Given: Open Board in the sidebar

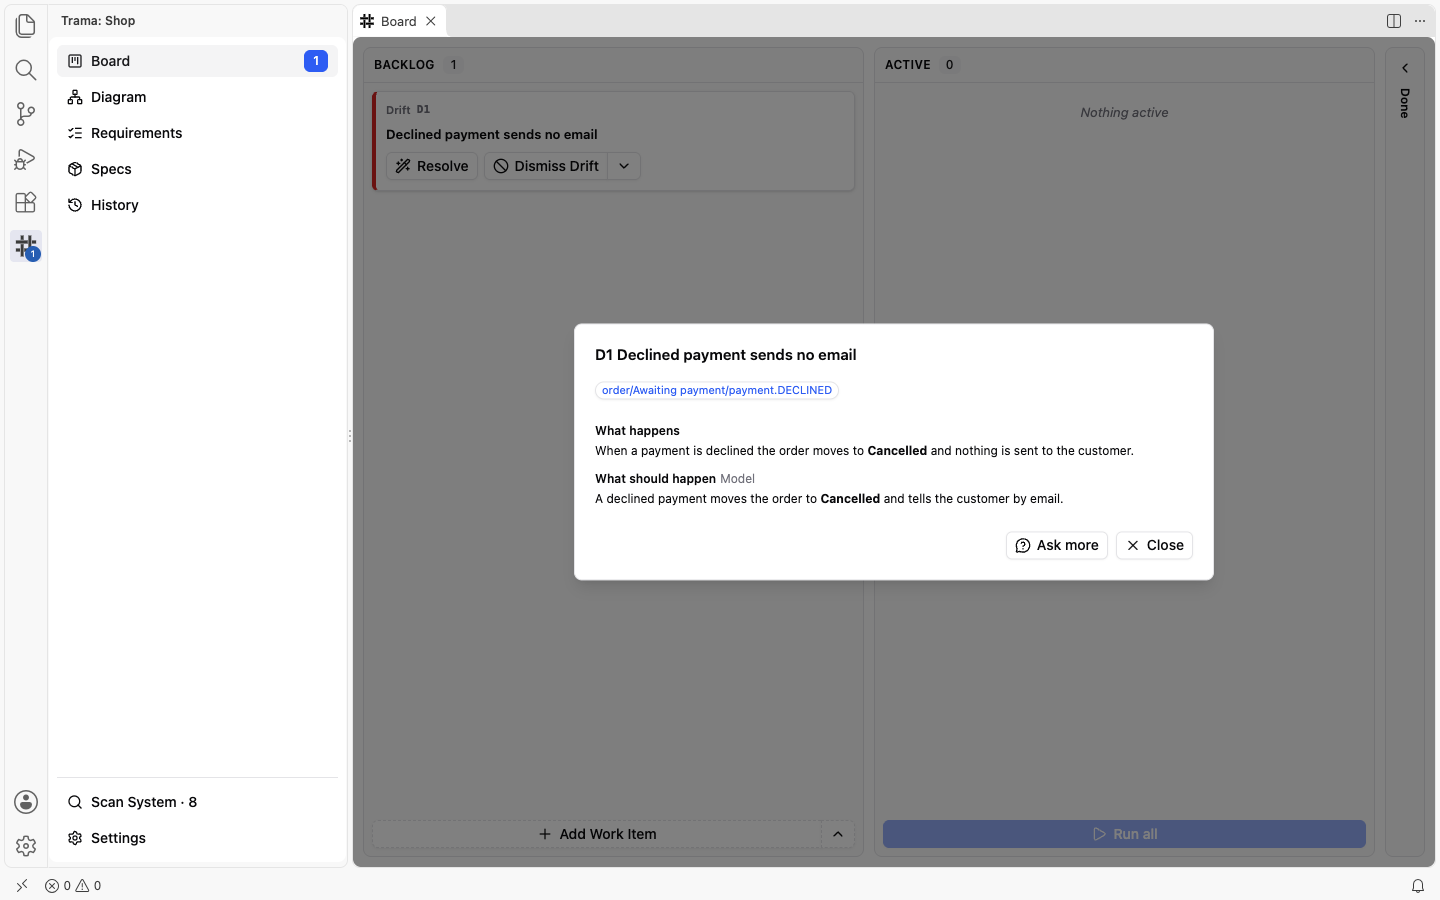Looking at the screenshot, I should coord(197,61).
